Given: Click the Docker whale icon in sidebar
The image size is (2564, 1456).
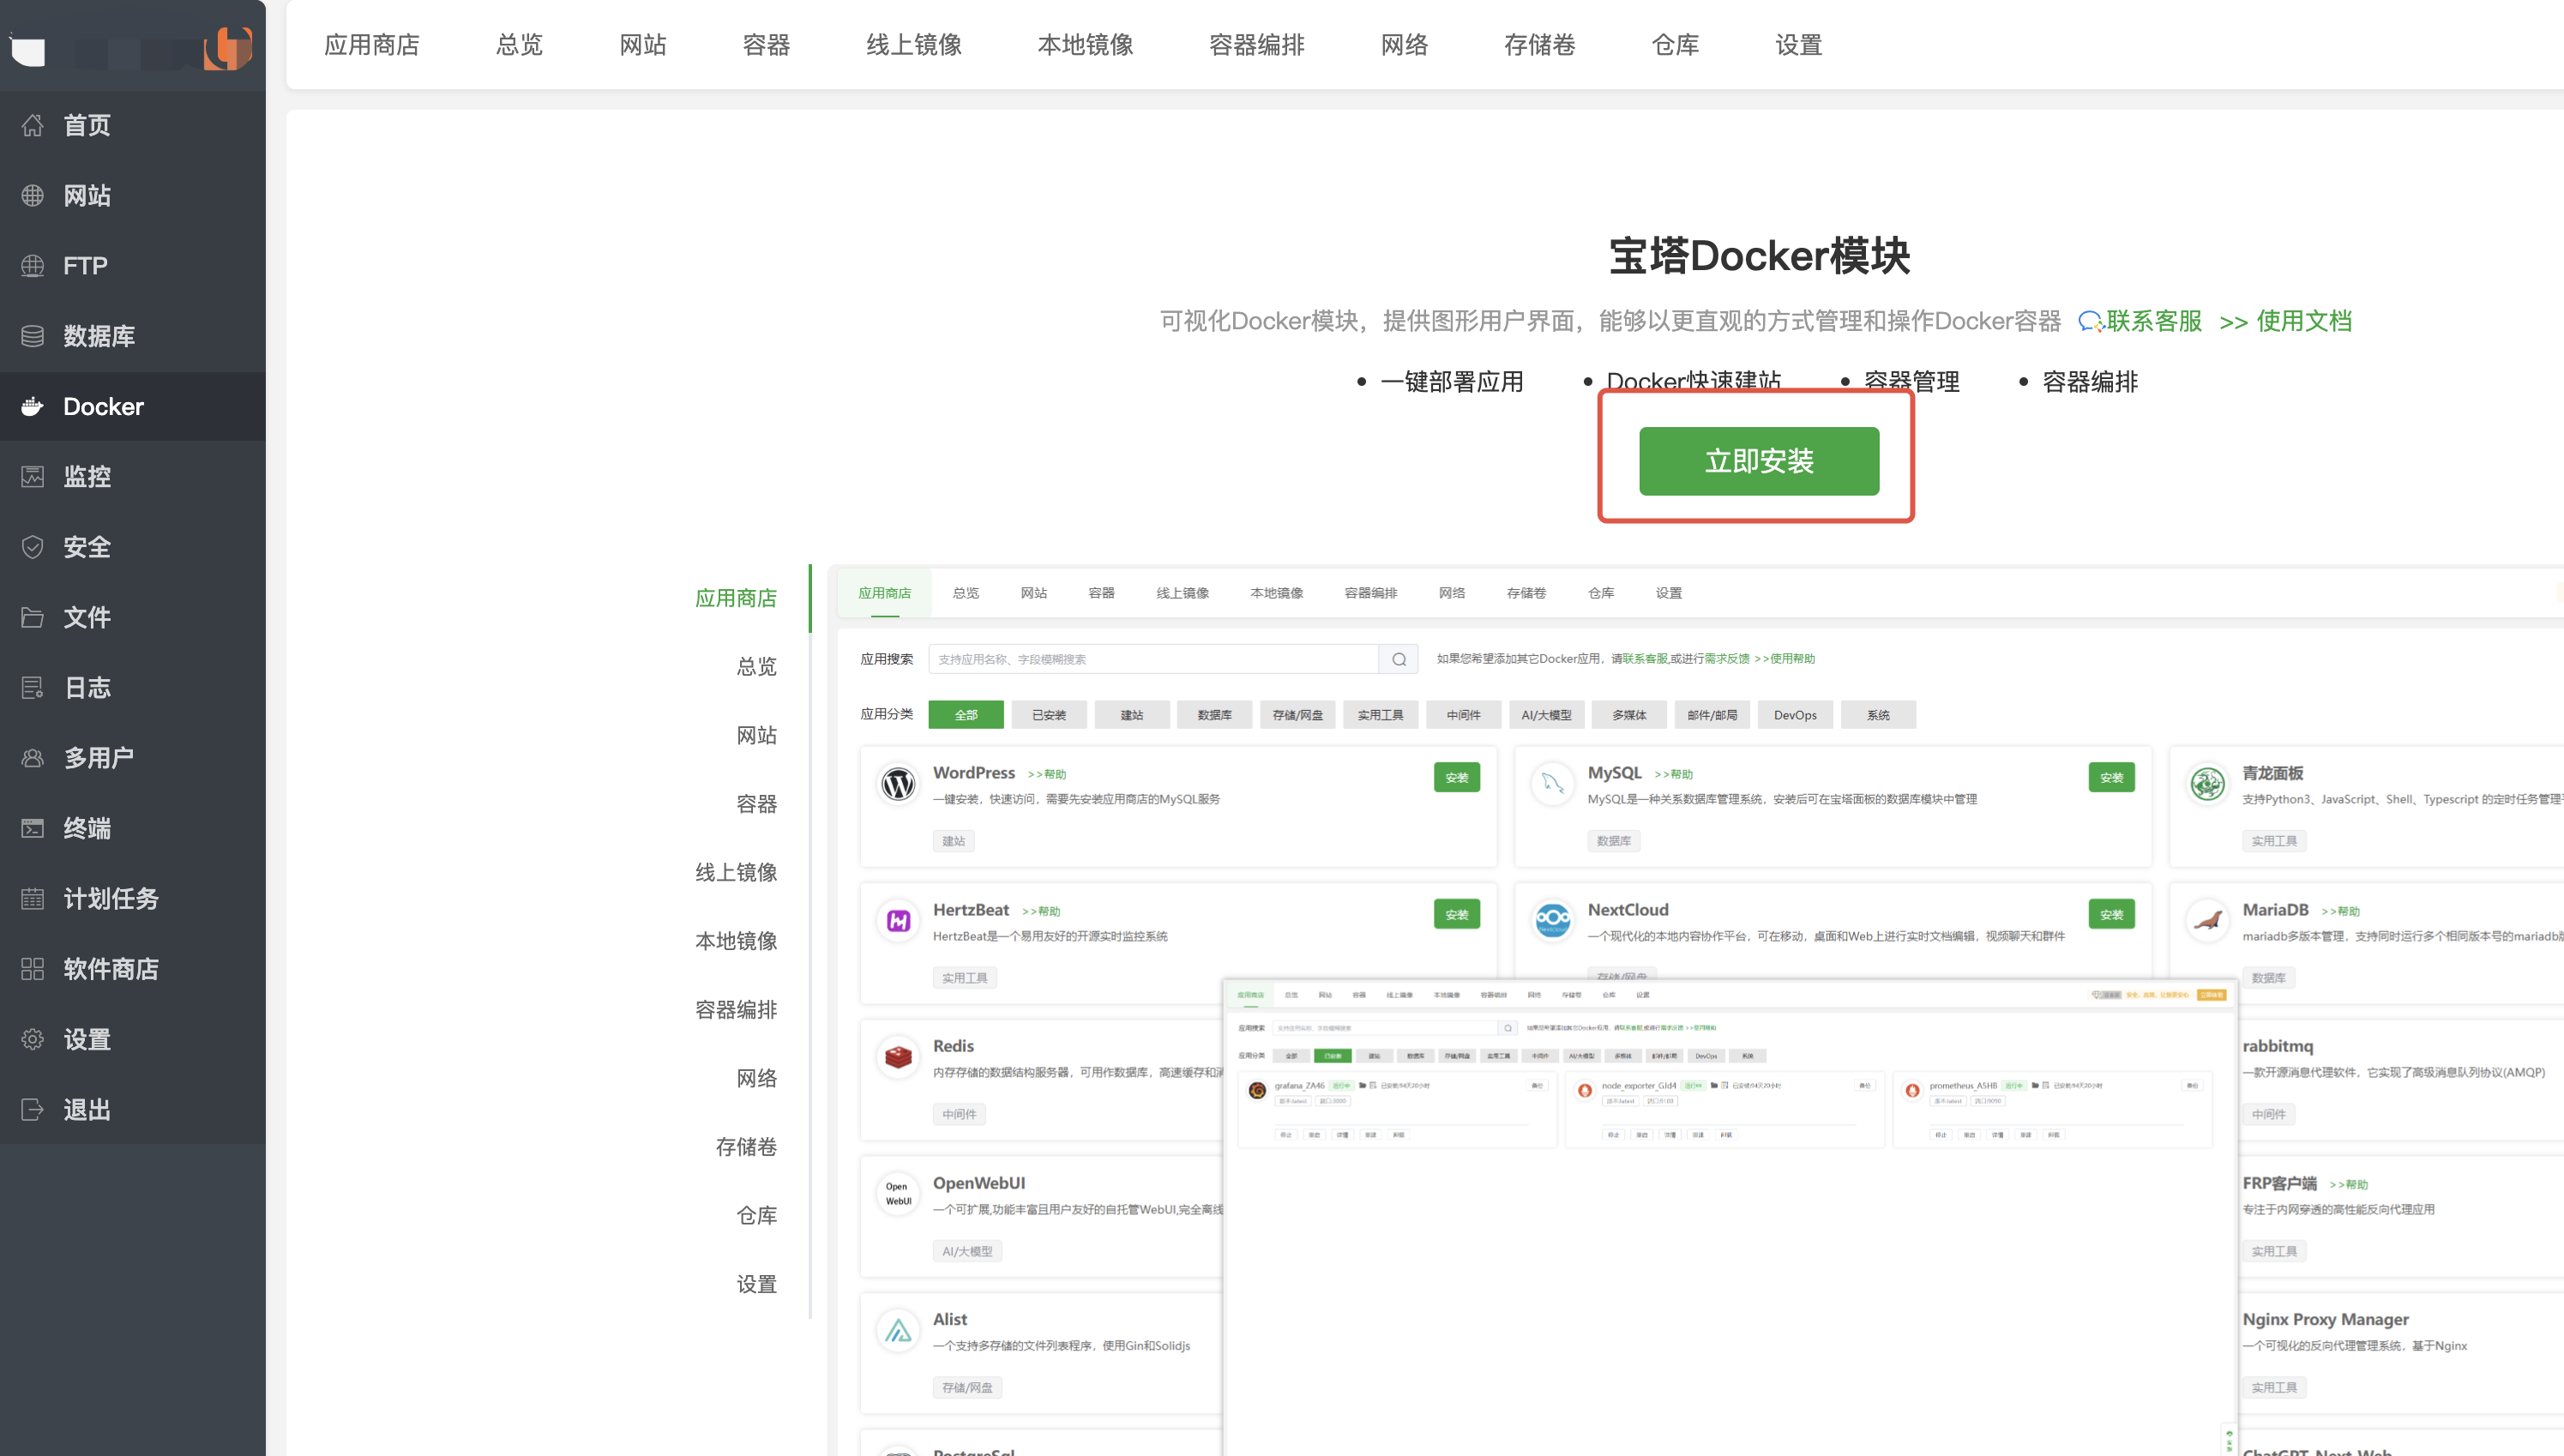Looking at the screenshot, I should [32, 406].
